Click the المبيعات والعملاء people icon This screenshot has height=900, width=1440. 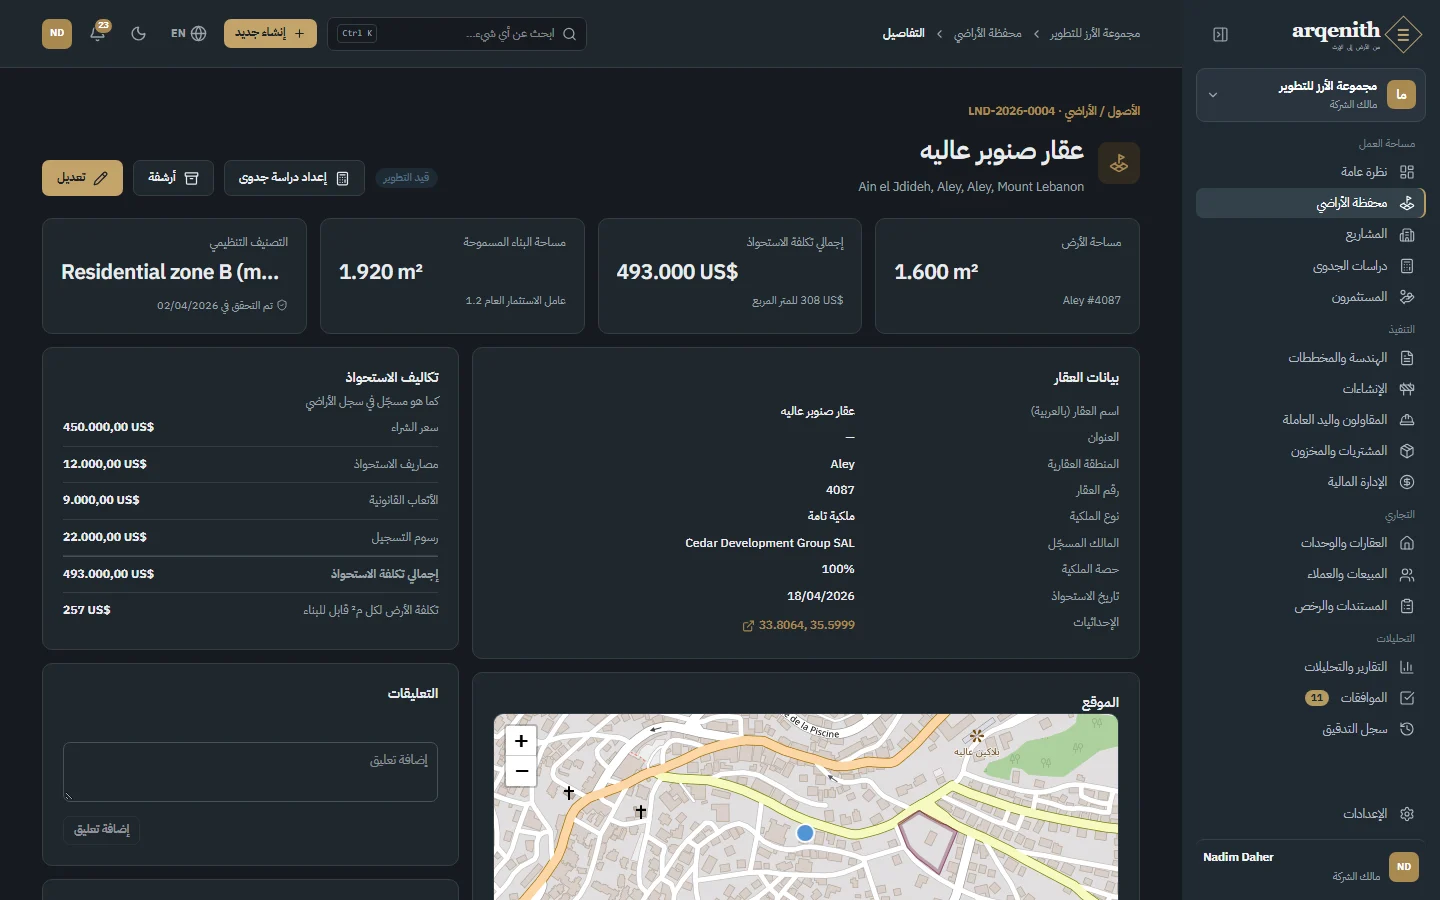click(x=1407, y=574)
